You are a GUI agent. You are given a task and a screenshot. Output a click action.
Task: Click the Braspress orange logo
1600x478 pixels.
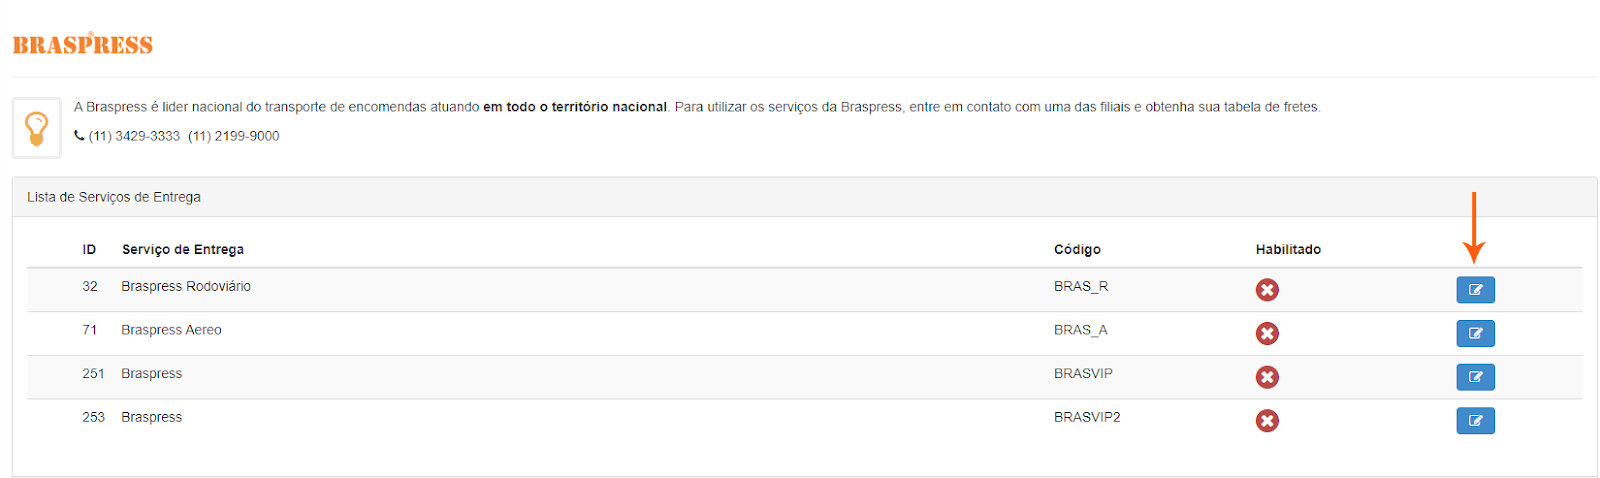tap(83, 45)
